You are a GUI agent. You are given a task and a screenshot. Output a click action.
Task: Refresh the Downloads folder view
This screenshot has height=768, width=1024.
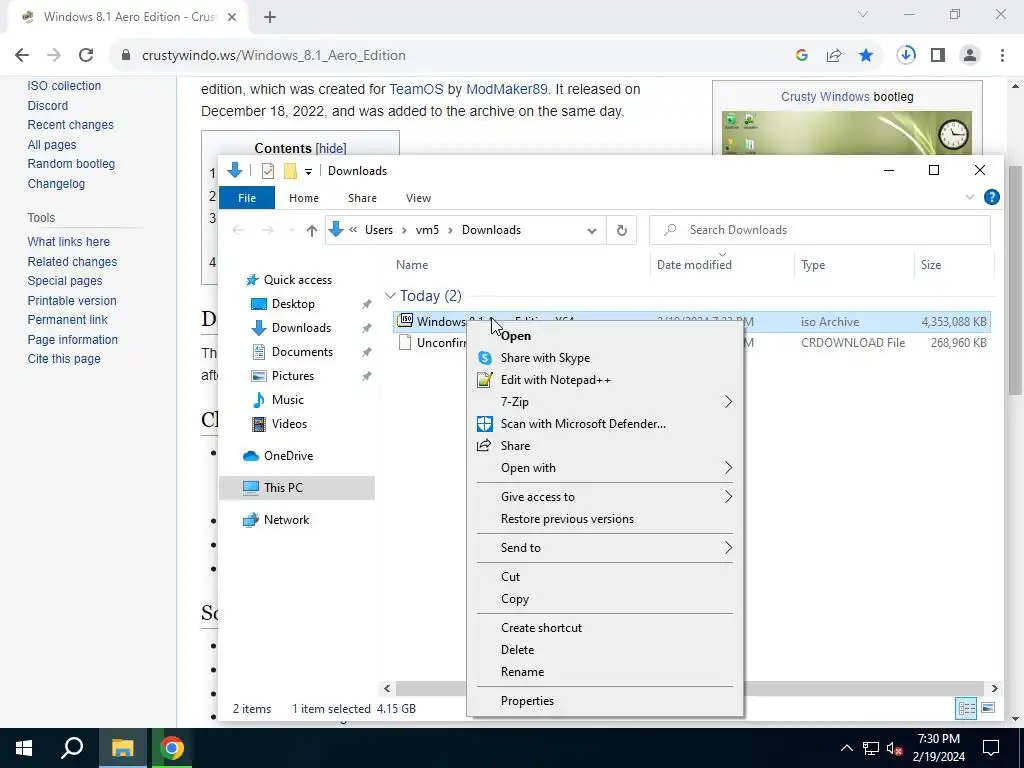[622, 230]
